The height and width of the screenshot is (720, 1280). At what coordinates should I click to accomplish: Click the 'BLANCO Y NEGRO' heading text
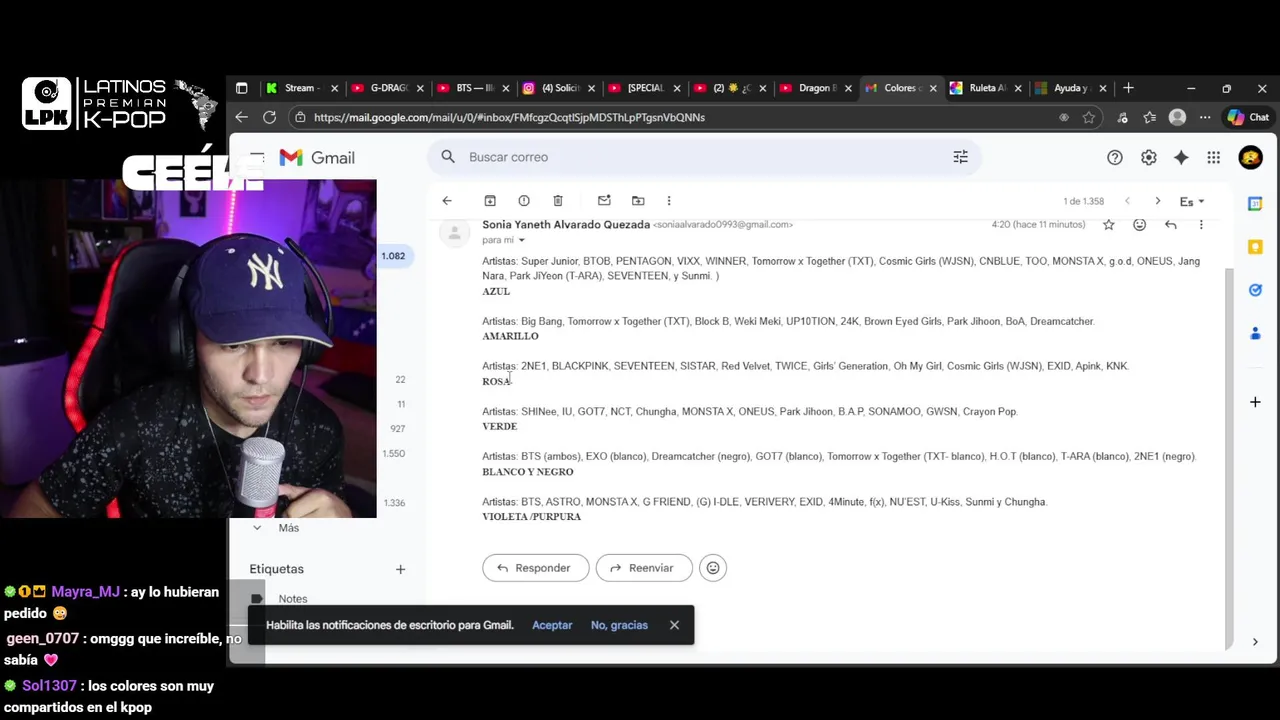pyautogui.click(x=528, y=472)
